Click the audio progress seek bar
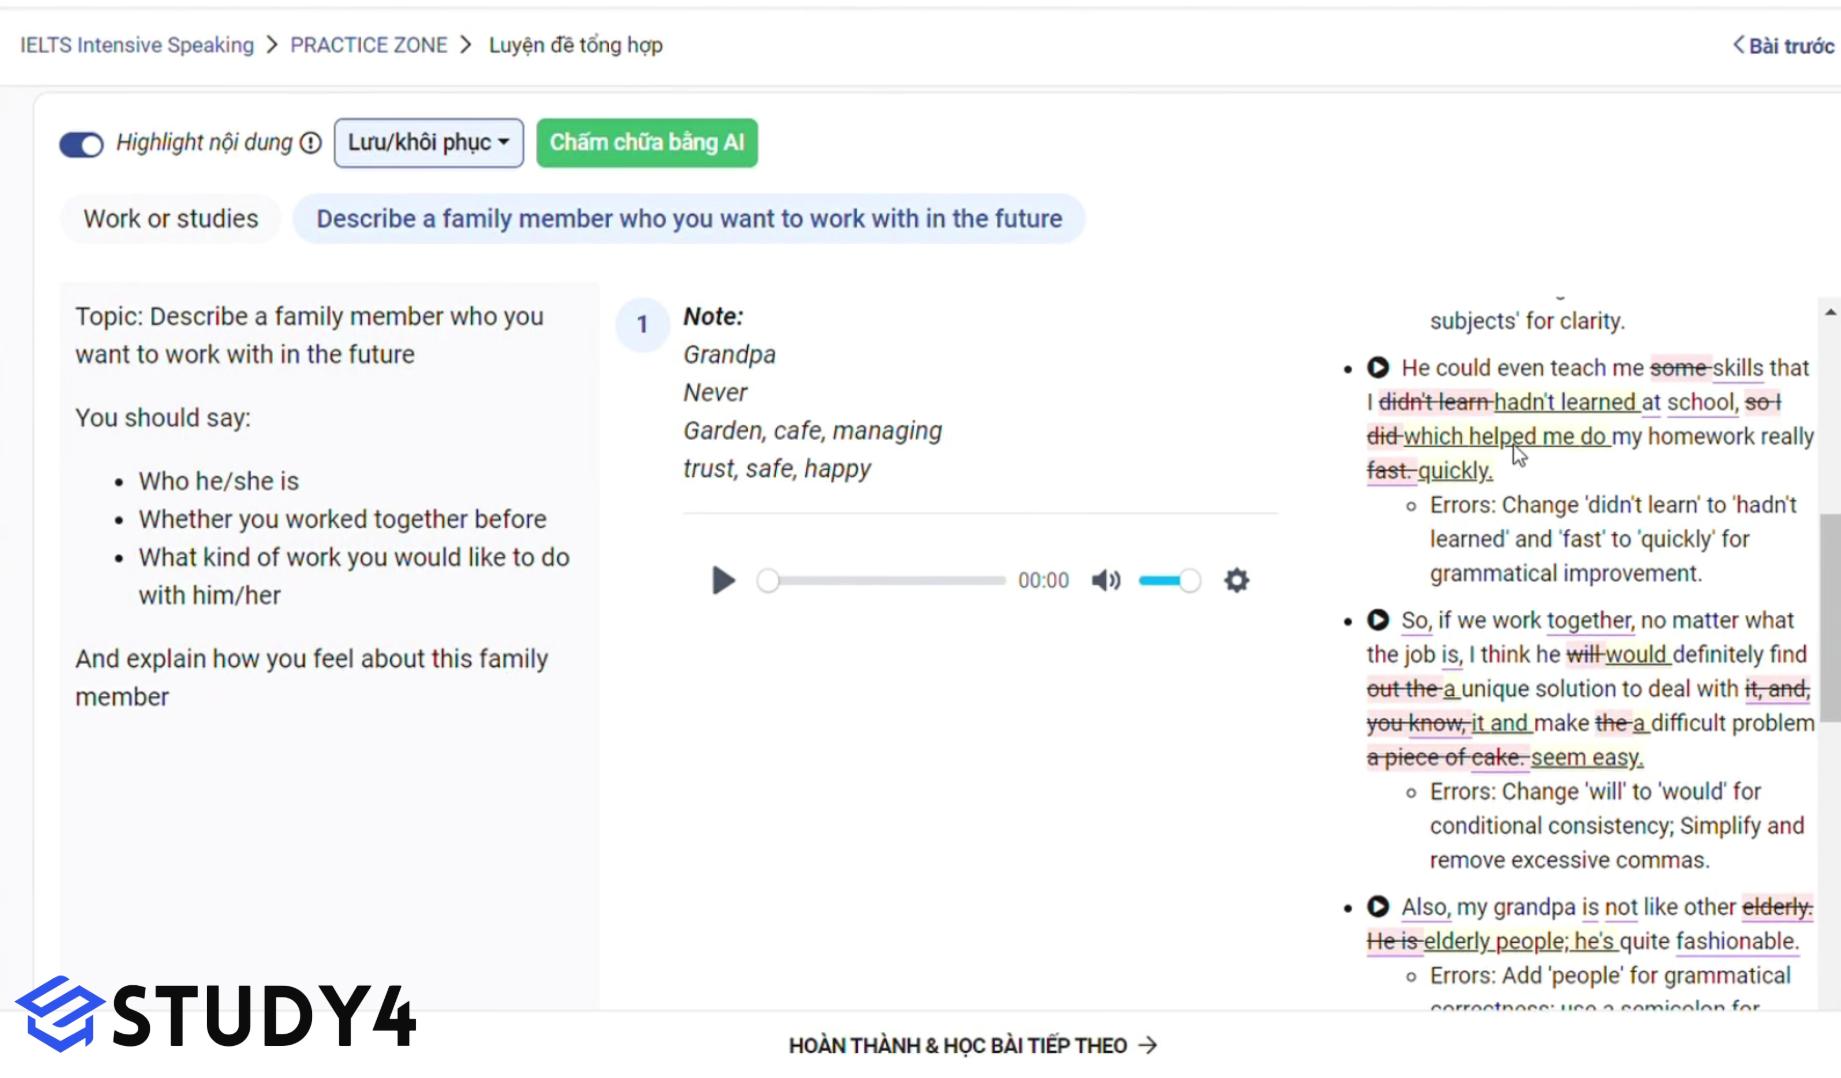 pyautogui.click(x=885, y=580)
